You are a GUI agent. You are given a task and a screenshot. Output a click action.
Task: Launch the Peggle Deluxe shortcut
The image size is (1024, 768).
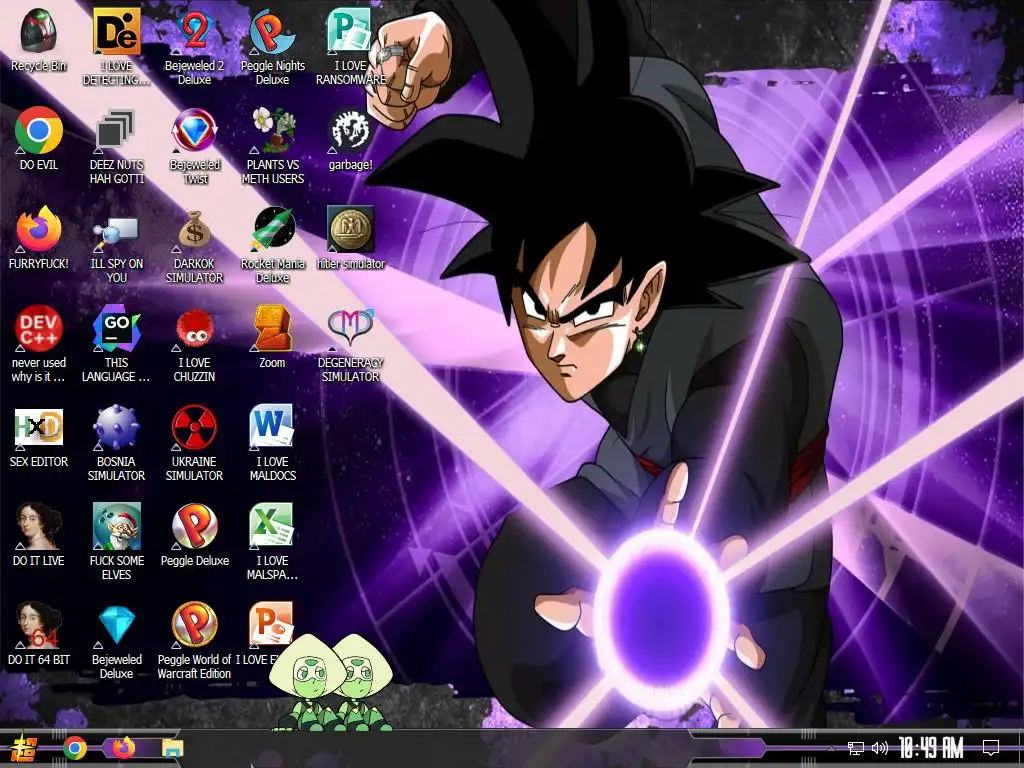(x=194, y=536)
